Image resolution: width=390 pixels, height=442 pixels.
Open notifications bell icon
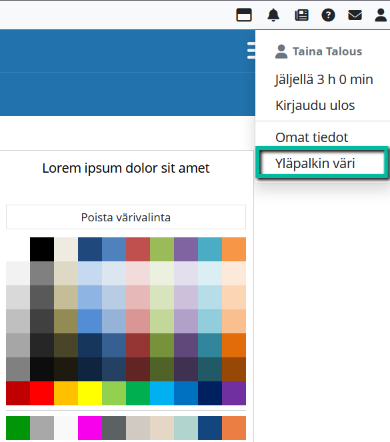coord(273,15)
